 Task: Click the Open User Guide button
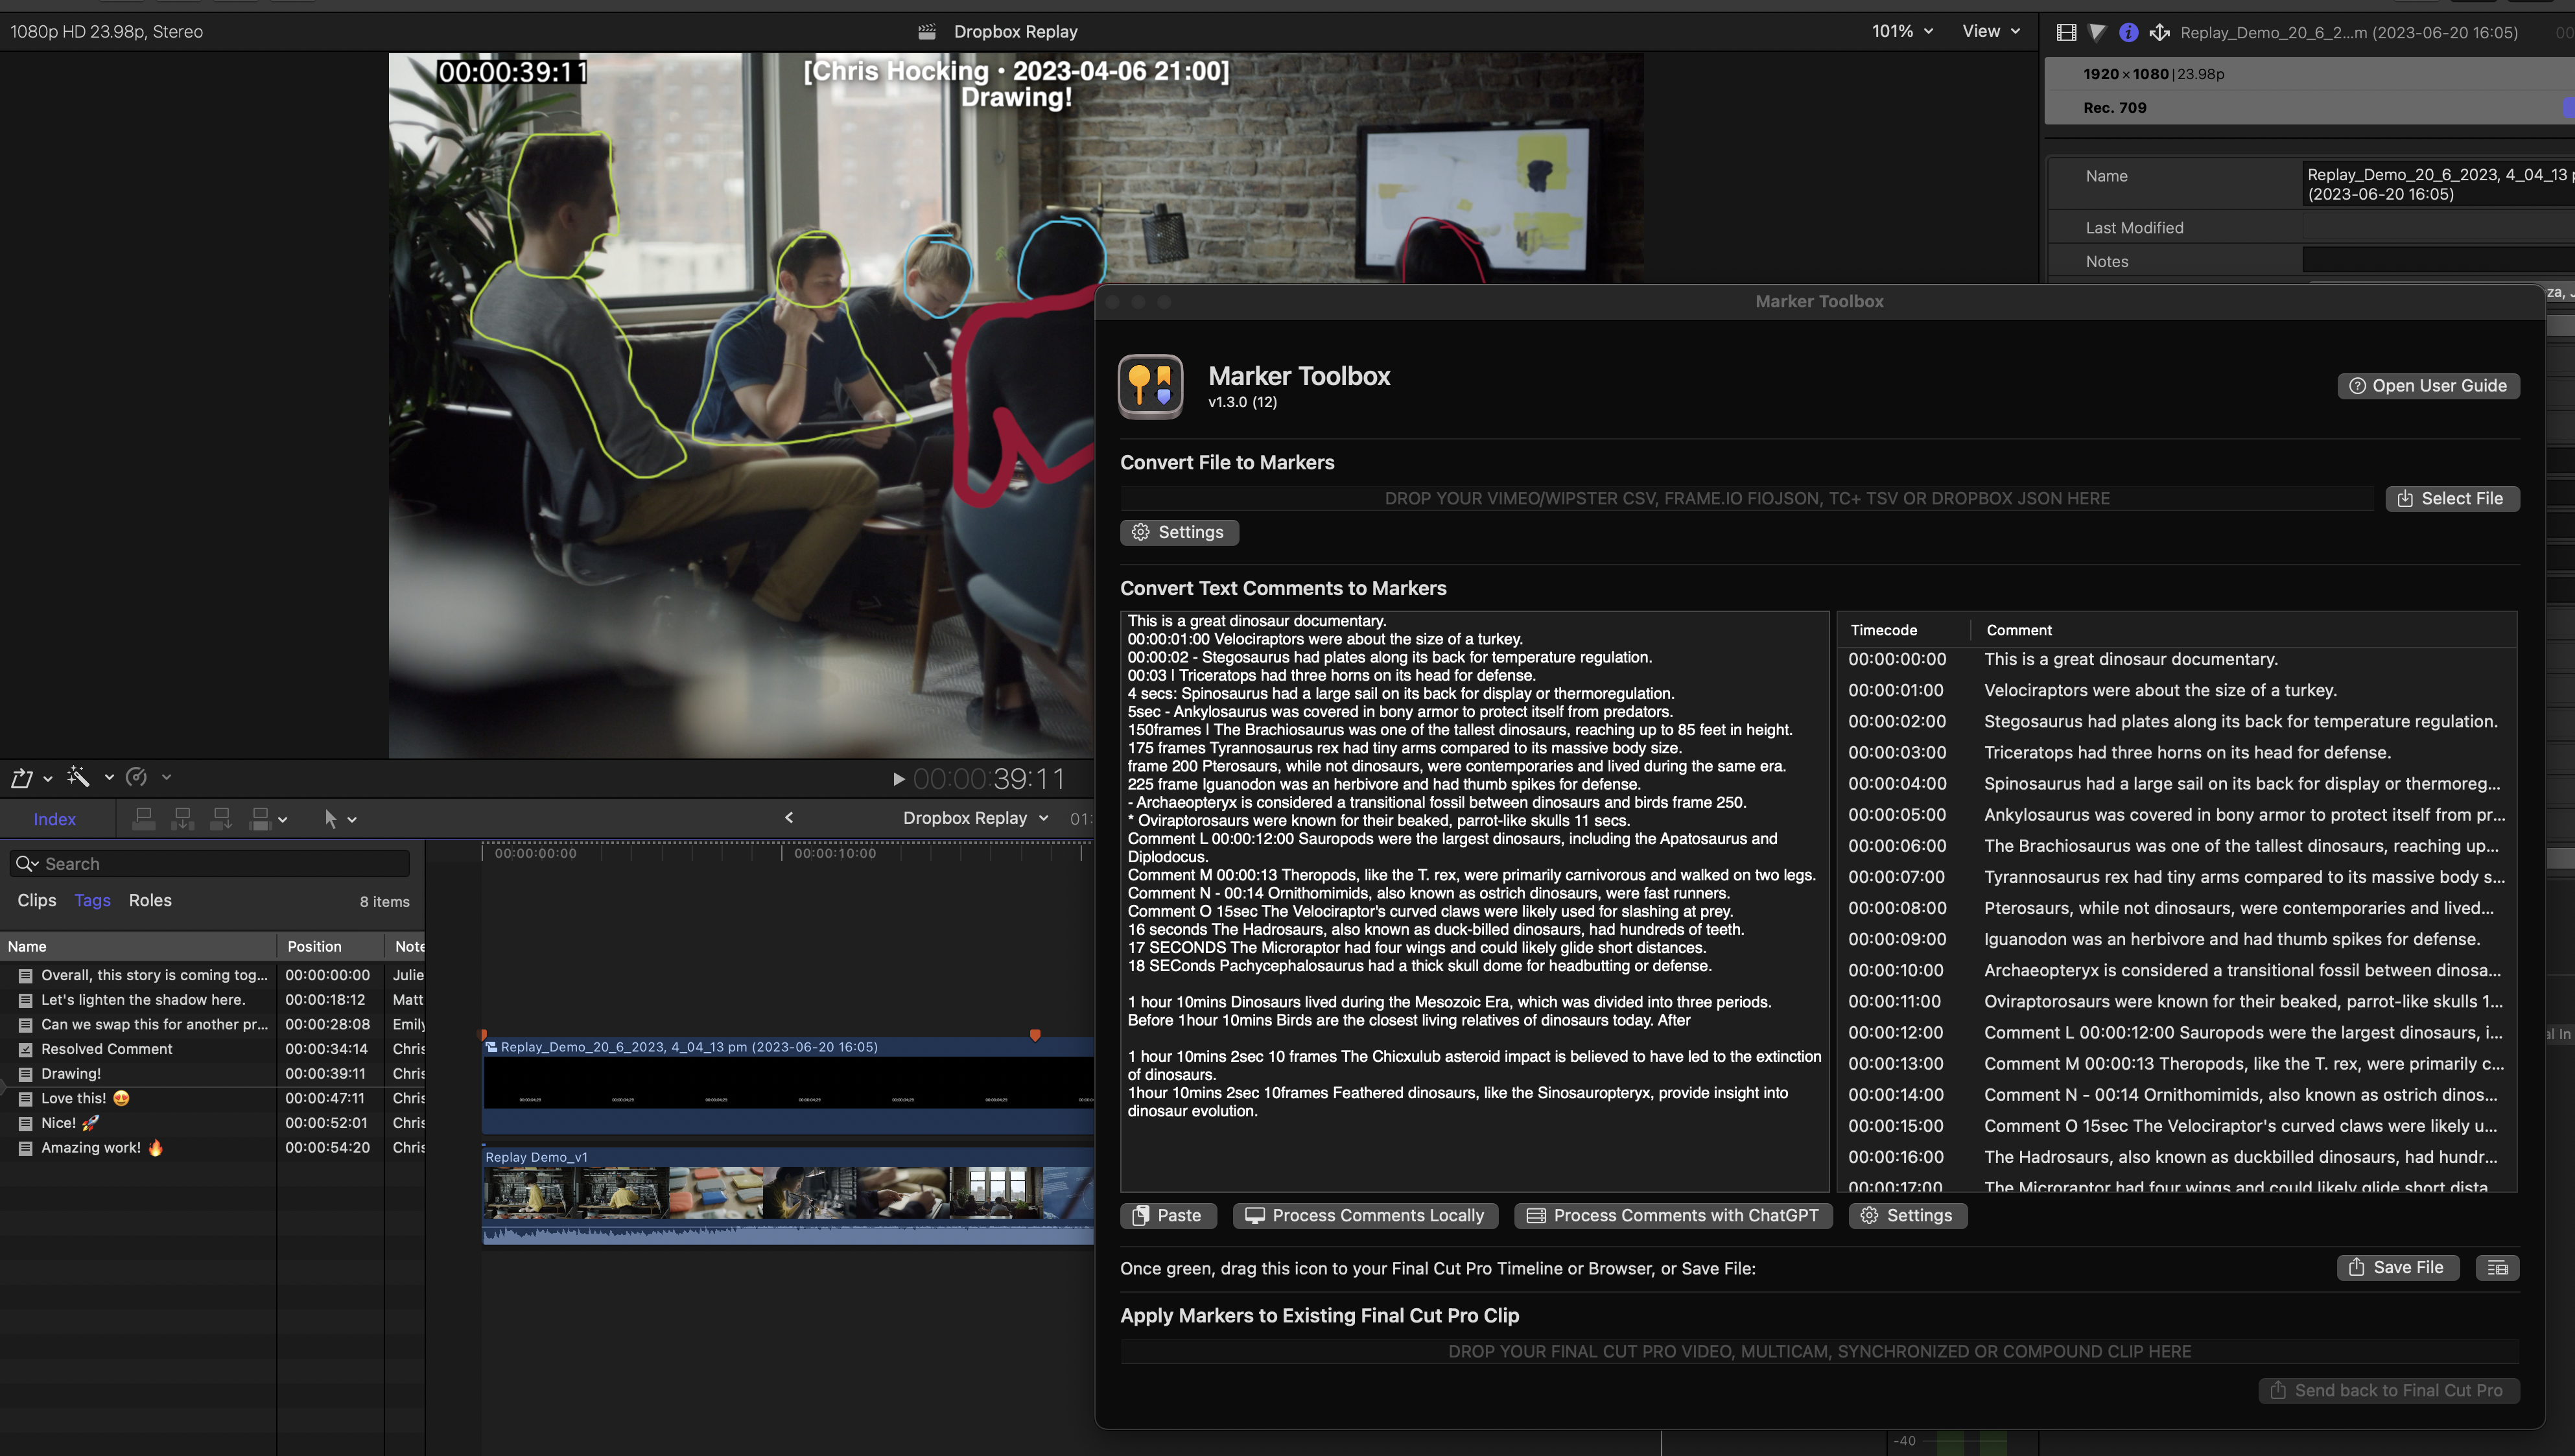point(2427,386)
